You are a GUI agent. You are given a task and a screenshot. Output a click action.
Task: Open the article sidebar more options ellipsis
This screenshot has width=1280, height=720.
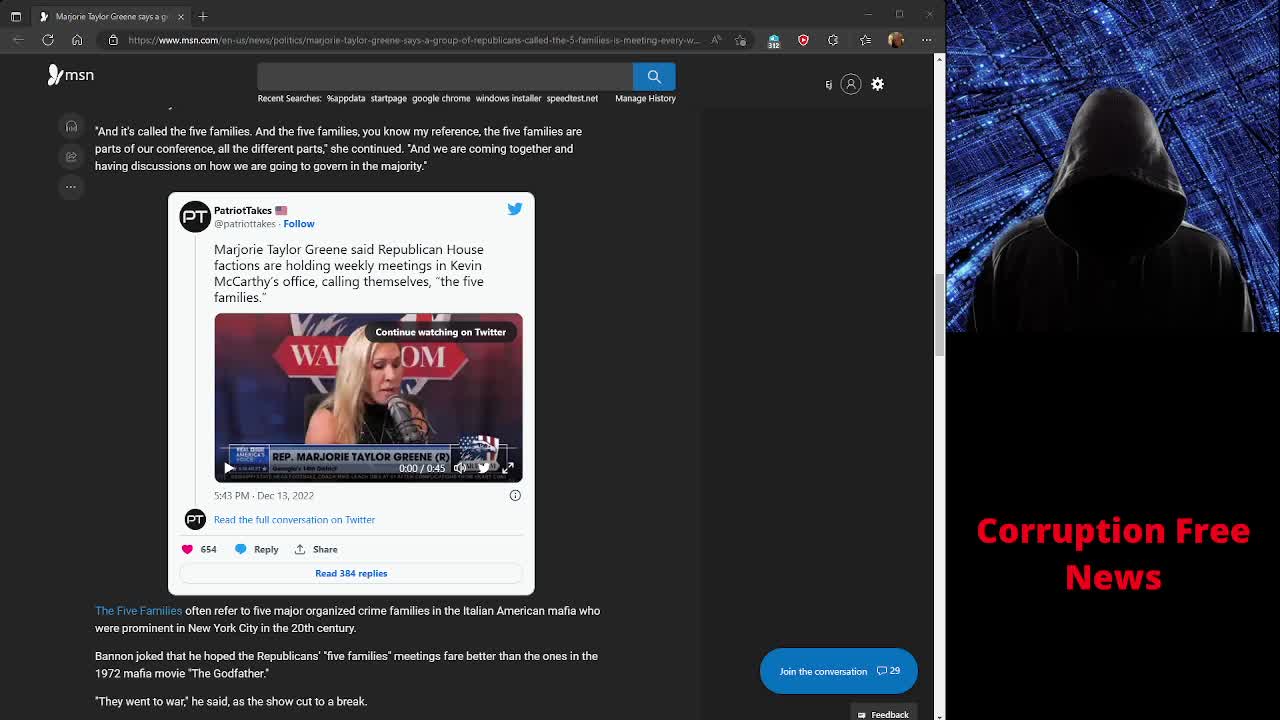(71, 186)
